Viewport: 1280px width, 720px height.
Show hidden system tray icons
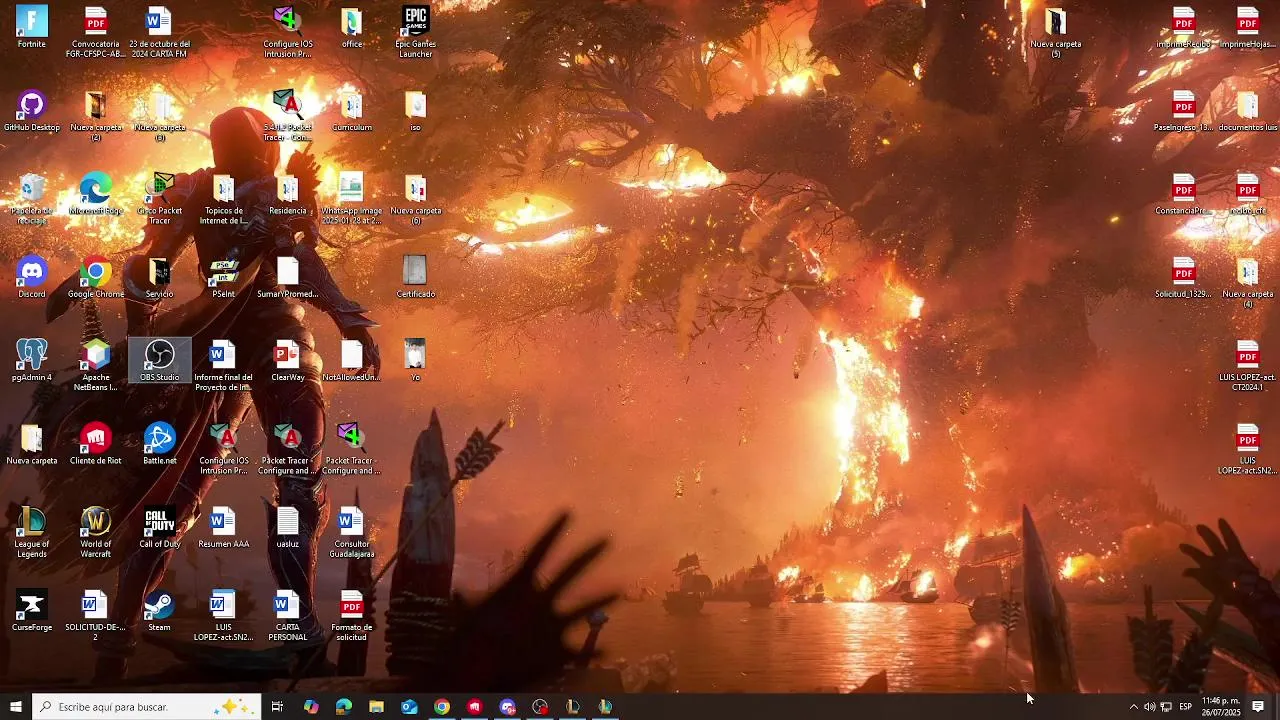pos(1133,707)
